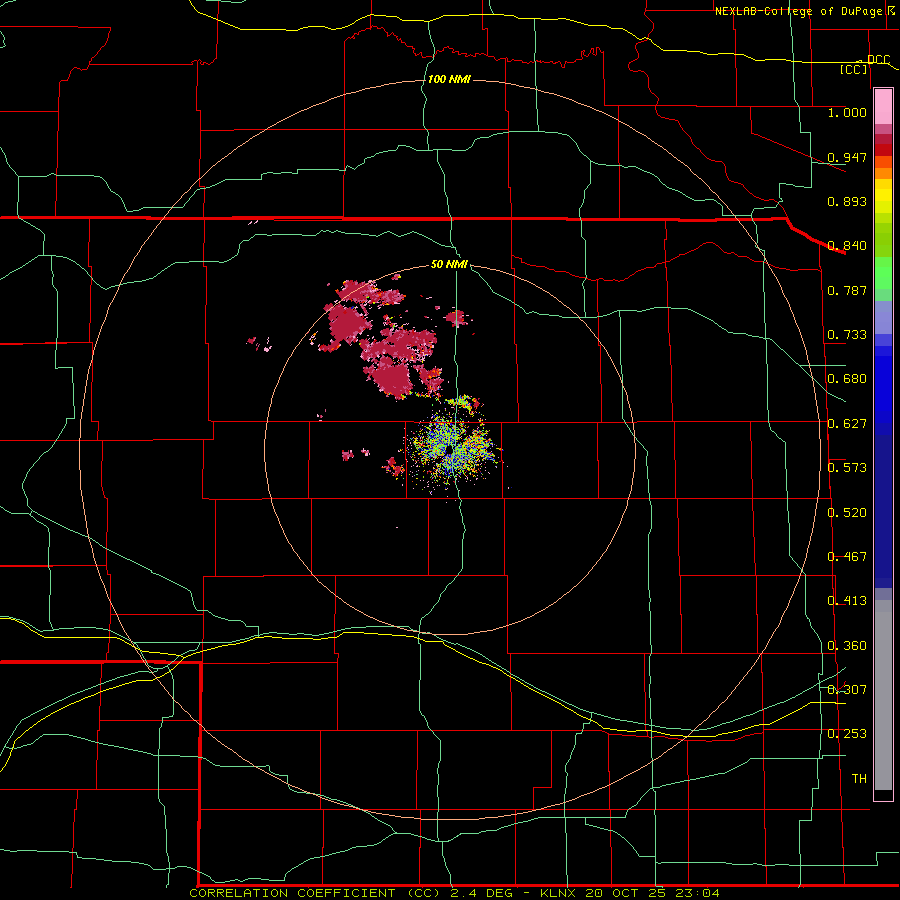Pick the orange color bar segment
The width and height of the screenshot is (900, 900).
click(x=883, y=173)
